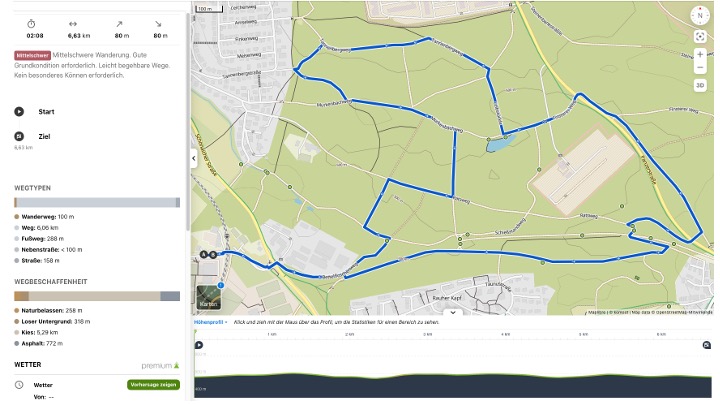The width and height of the screenshot is (720, 405).
Task: Click the Wegbeschaffenheit surface bar
Action: pos(96,296)
